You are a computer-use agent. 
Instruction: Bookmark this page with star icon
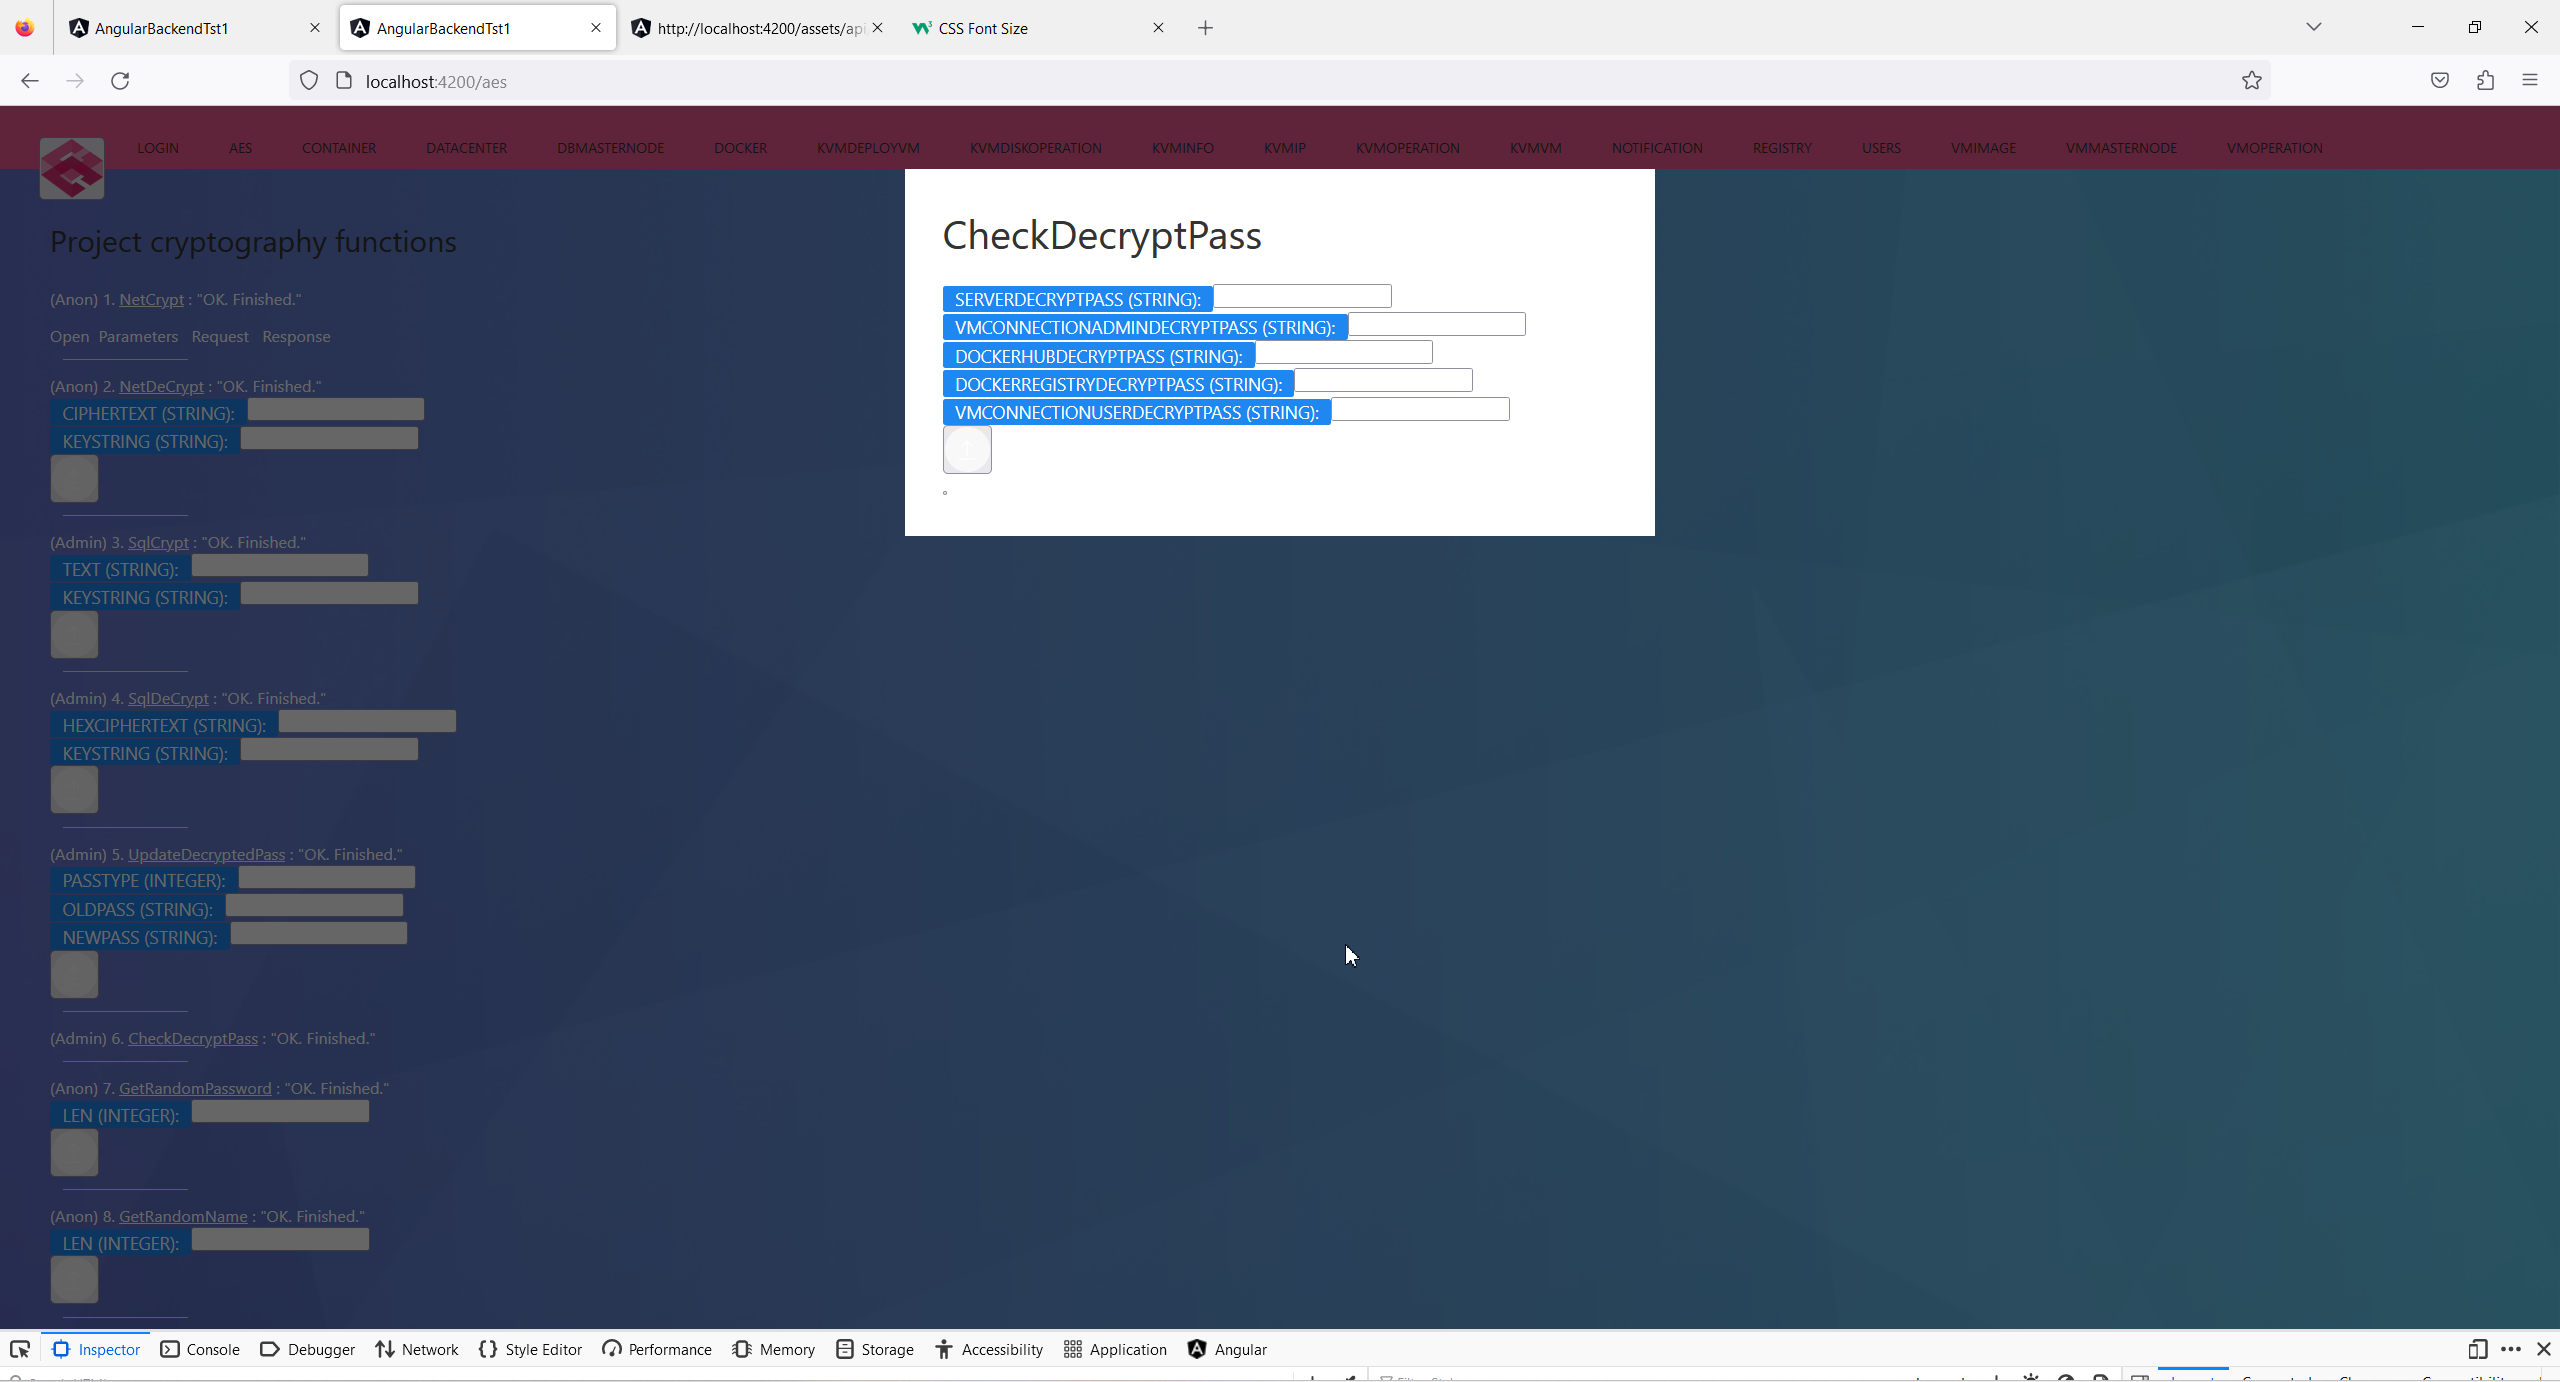pos(2251,81)
